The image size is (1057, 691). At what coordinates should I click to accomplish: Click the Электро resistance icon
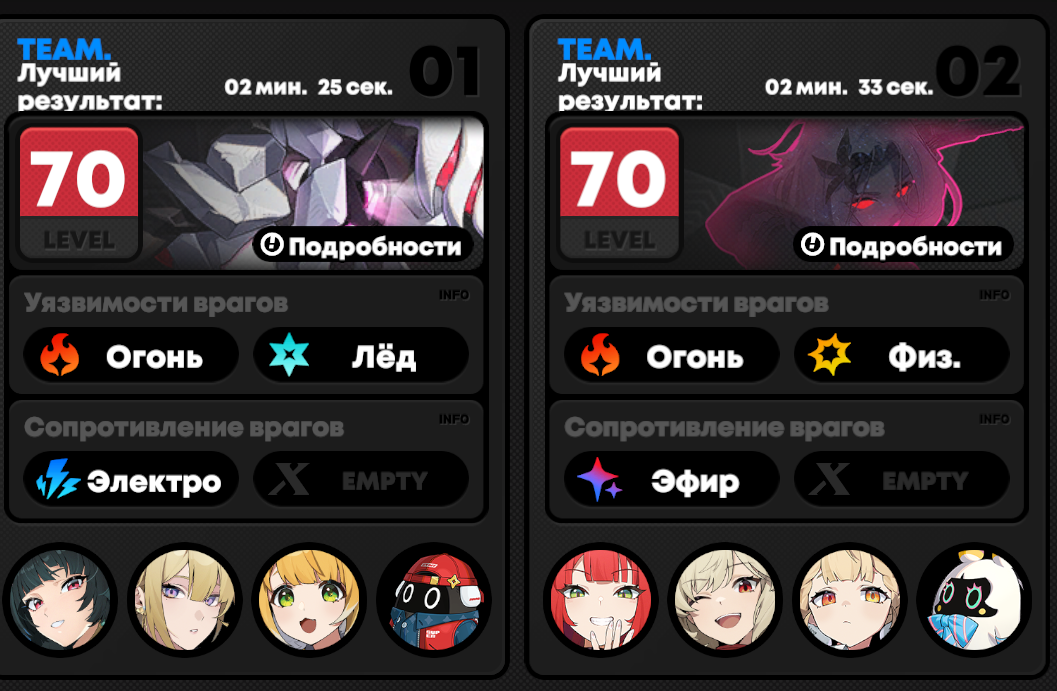(x=57, y=479)
